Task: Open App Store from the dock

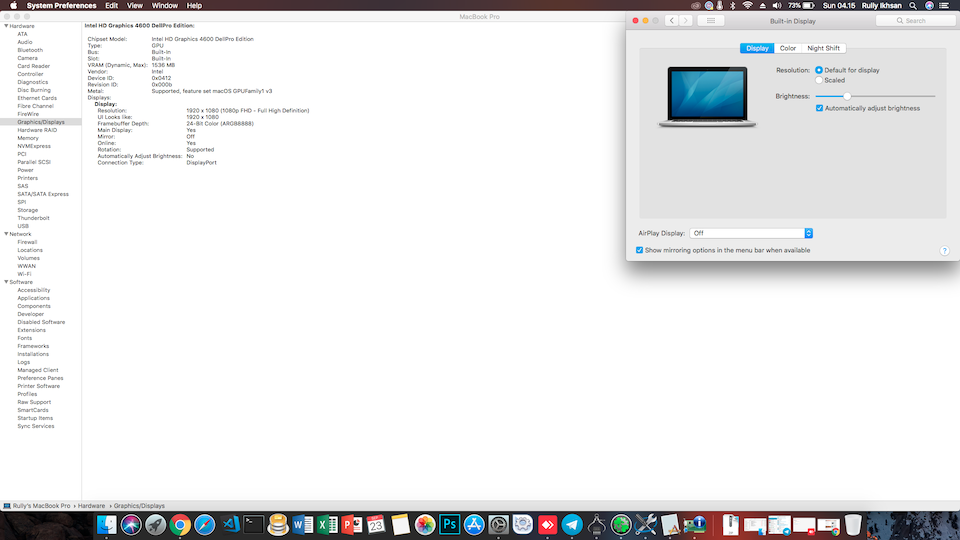Action: (x=474, y=525)
